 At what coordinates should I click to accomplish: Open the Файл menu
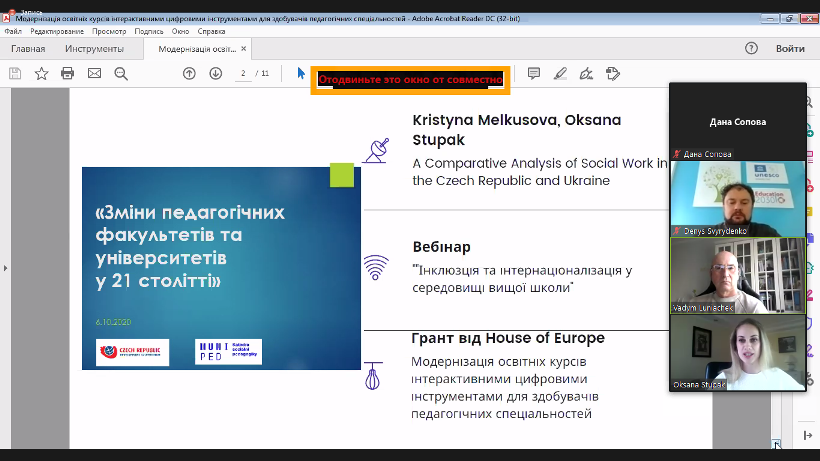[13, 31]
